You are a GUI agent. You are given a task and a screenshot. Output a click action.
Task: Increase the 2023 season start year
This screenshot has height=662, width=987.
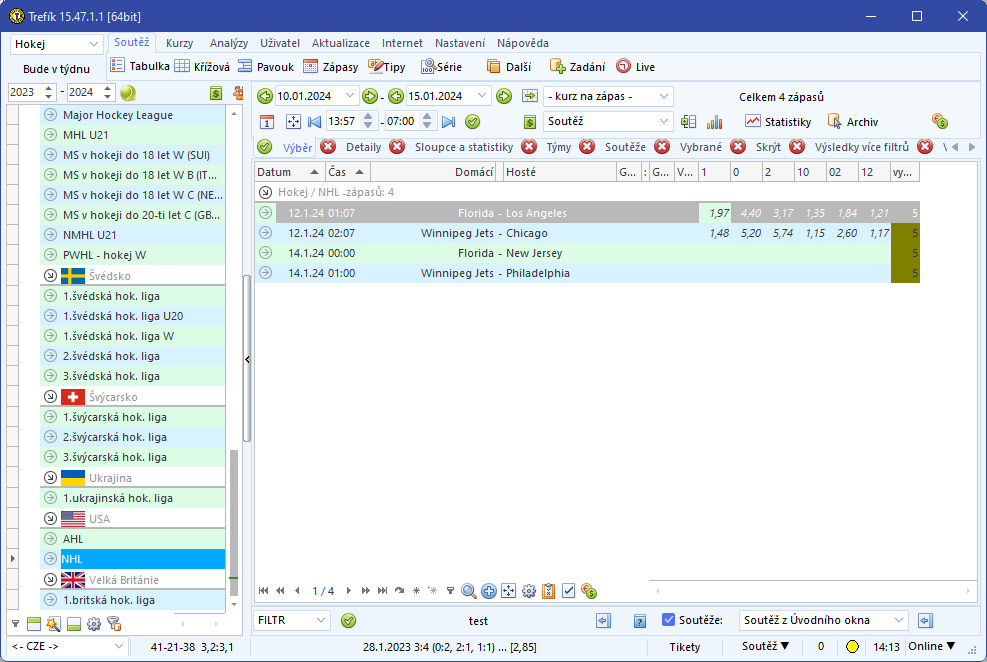[x=48, y=88]
